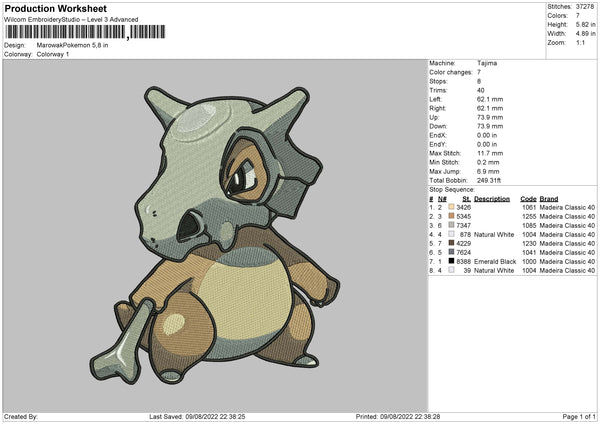Select the Down value 73.9 mm
Viewport: 600px width, 424px height.
490,126
